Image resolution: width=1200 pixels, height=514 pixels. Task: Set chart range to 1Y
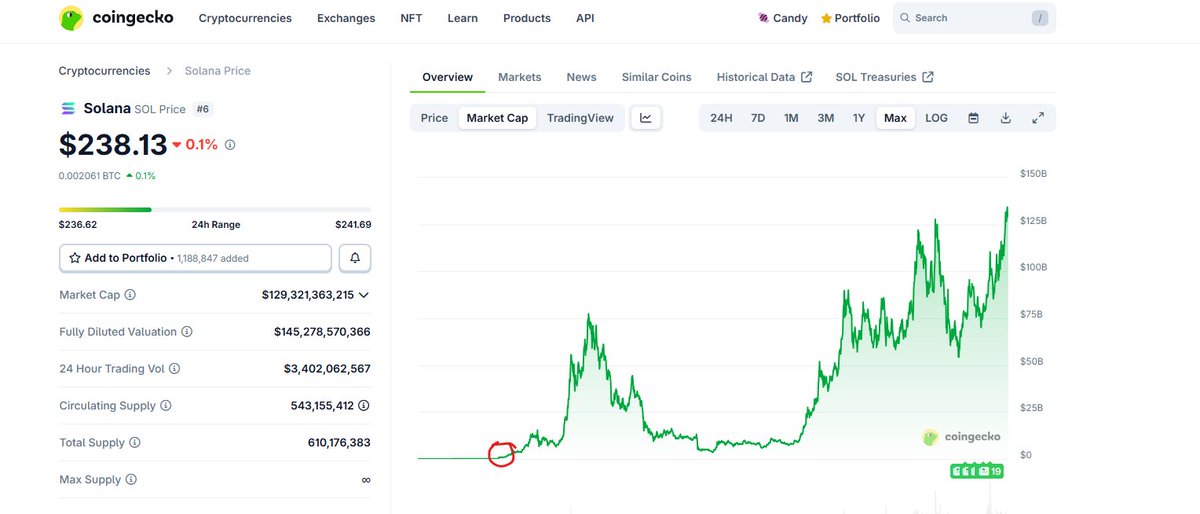click(x=858, y=118)
